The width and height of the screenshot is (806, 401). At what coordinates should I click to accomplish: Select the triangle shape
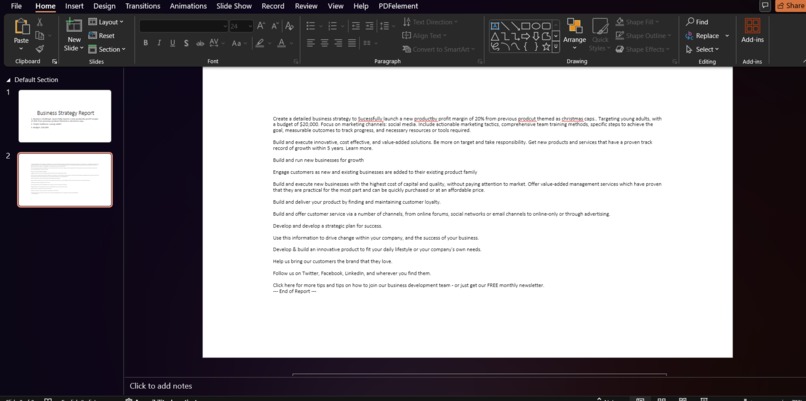(494, 37)
